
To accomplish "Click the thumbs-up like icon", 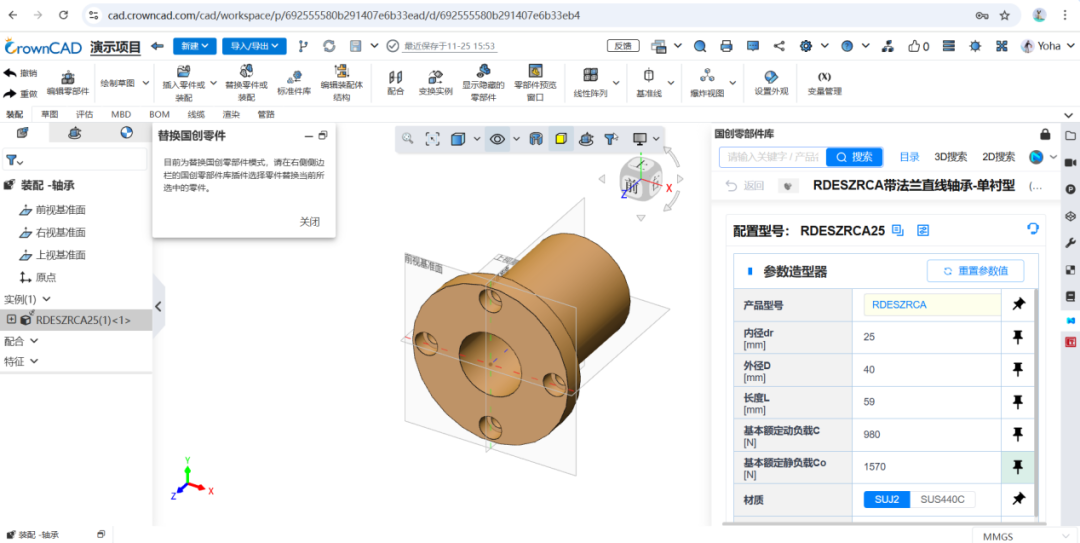I will (x=914, y=46).
